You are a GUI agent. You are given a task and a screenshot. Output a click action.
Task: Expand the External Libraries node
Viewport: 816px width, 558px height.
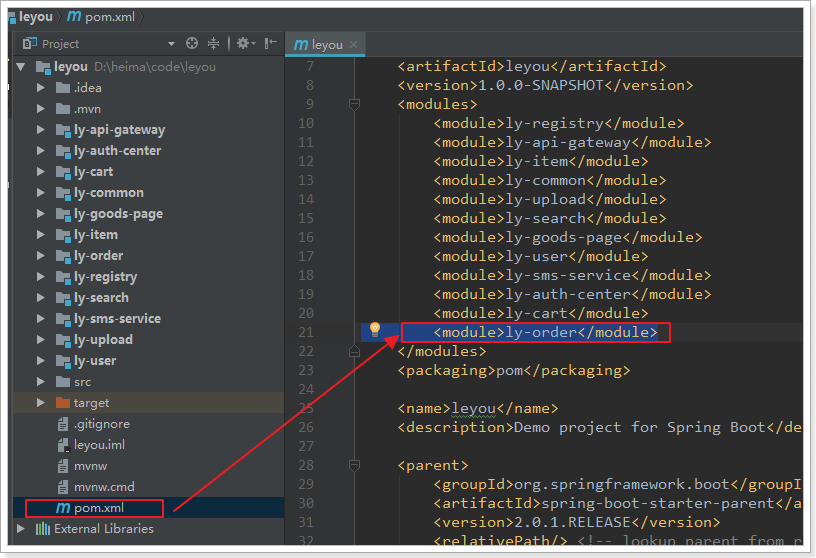20,529
